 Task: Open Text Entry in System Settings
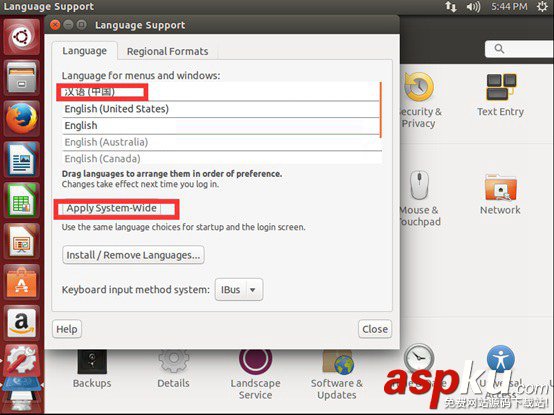[501, 95]
